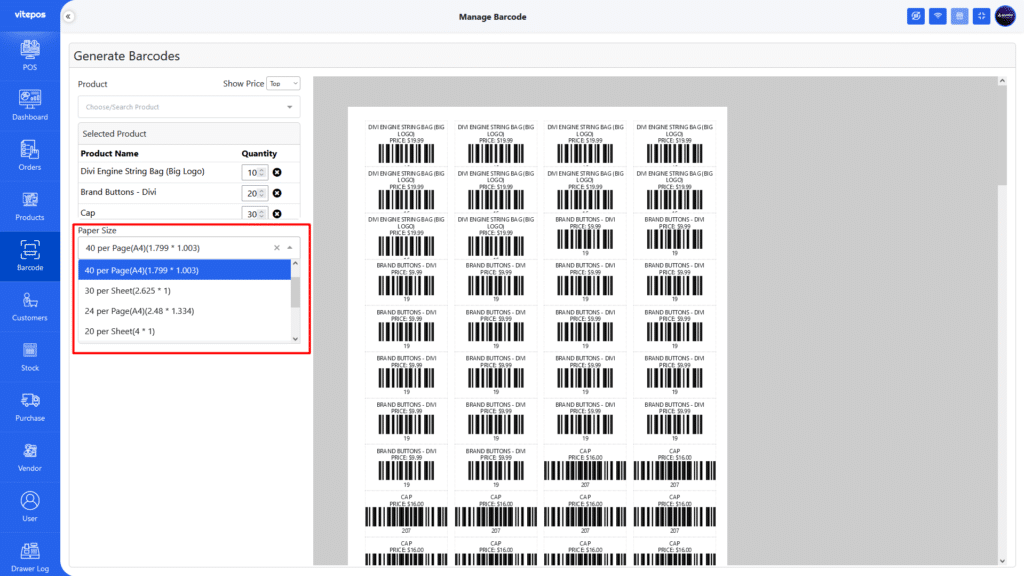Adjust quantity stepper for Divi Engine String Bag
1024x576 pixels.
(262, 172)
